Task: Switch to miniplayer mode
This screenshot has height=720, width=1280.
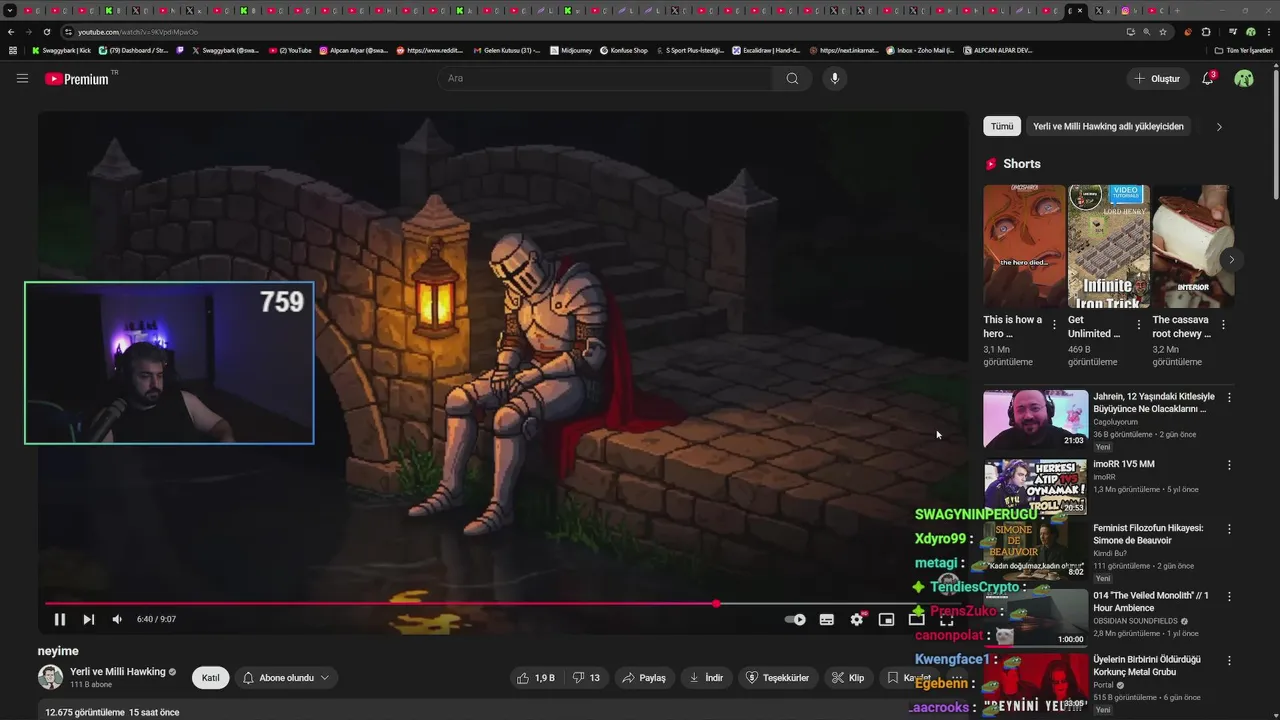Action: click(886, 619)
